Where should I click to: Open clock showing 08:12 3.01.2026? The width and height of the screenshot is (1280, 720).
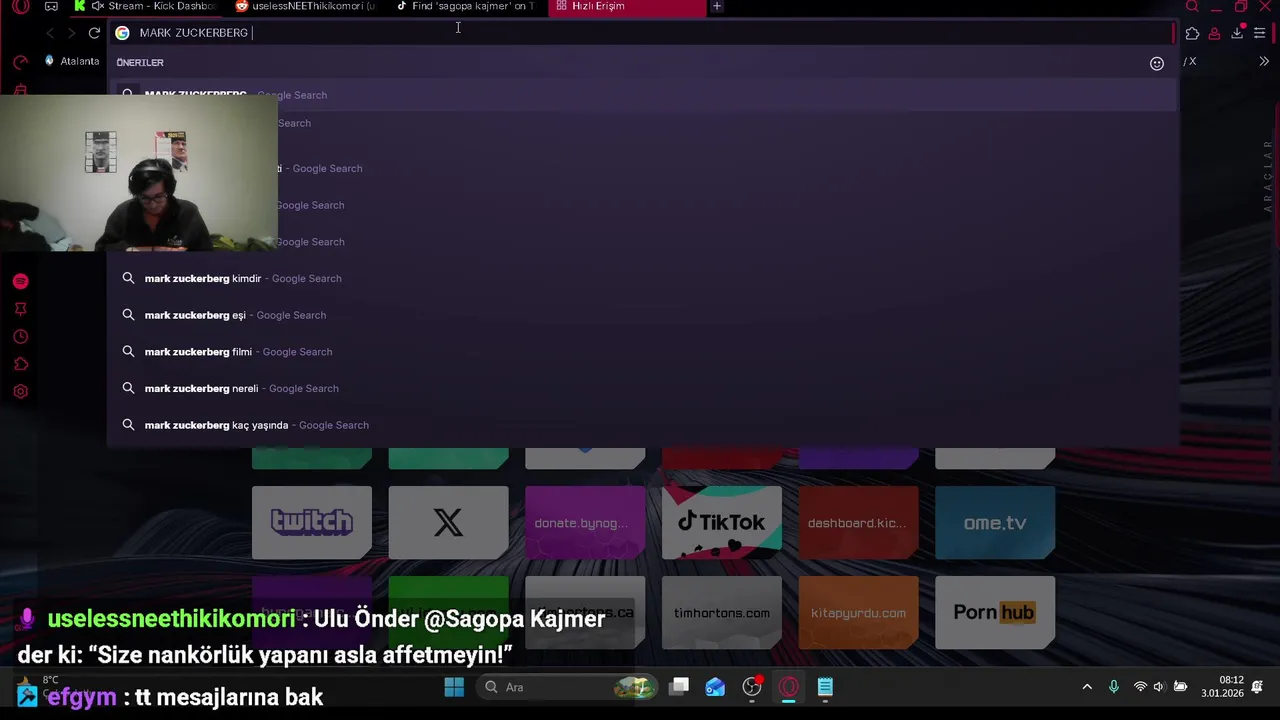click(1222, 687)
